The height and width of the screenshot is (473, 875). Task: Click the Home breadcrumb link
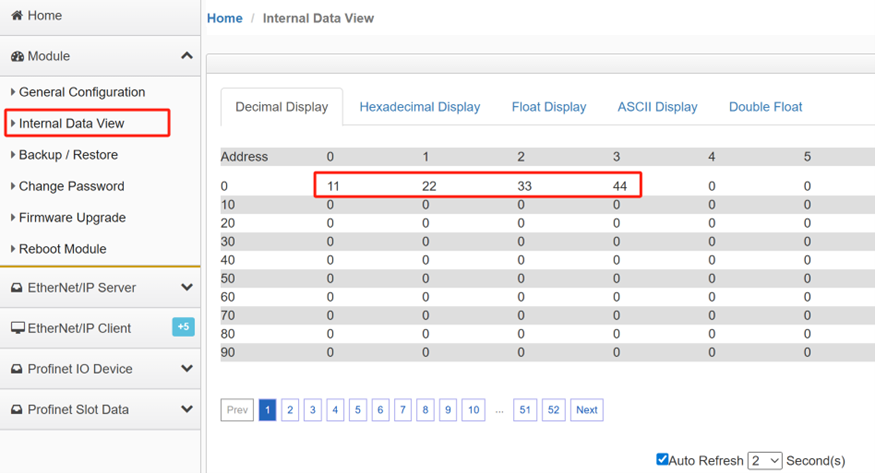(225, 18)
